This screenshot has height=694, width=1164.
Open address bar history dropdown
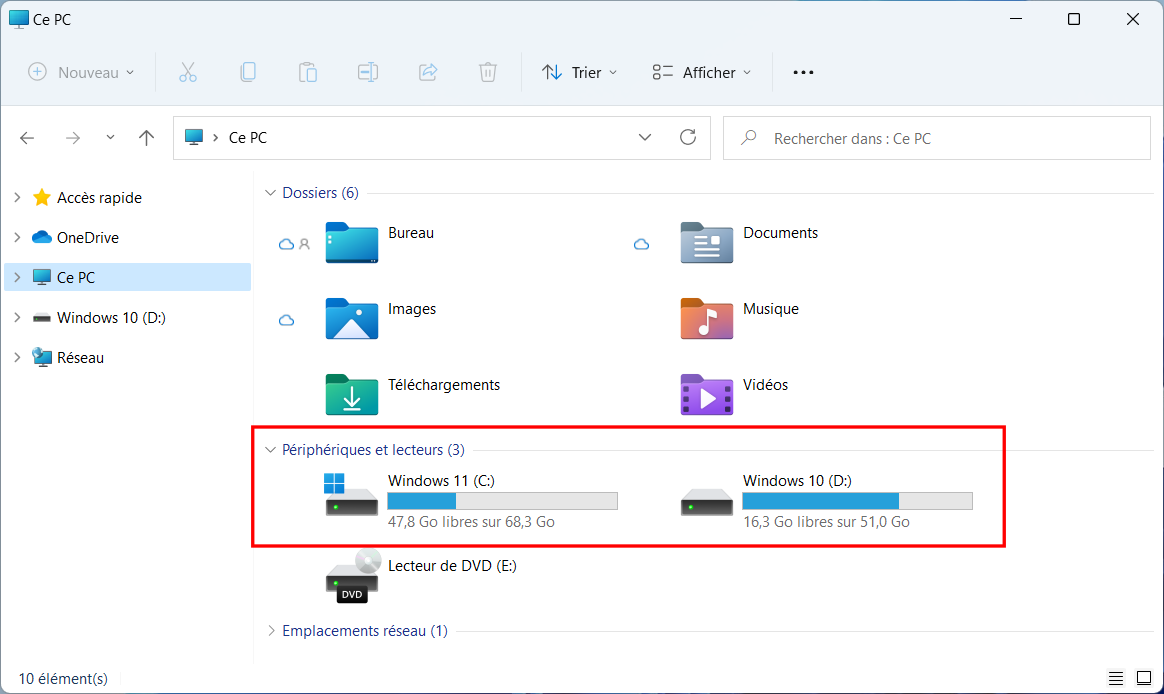[x=645, y=137]
